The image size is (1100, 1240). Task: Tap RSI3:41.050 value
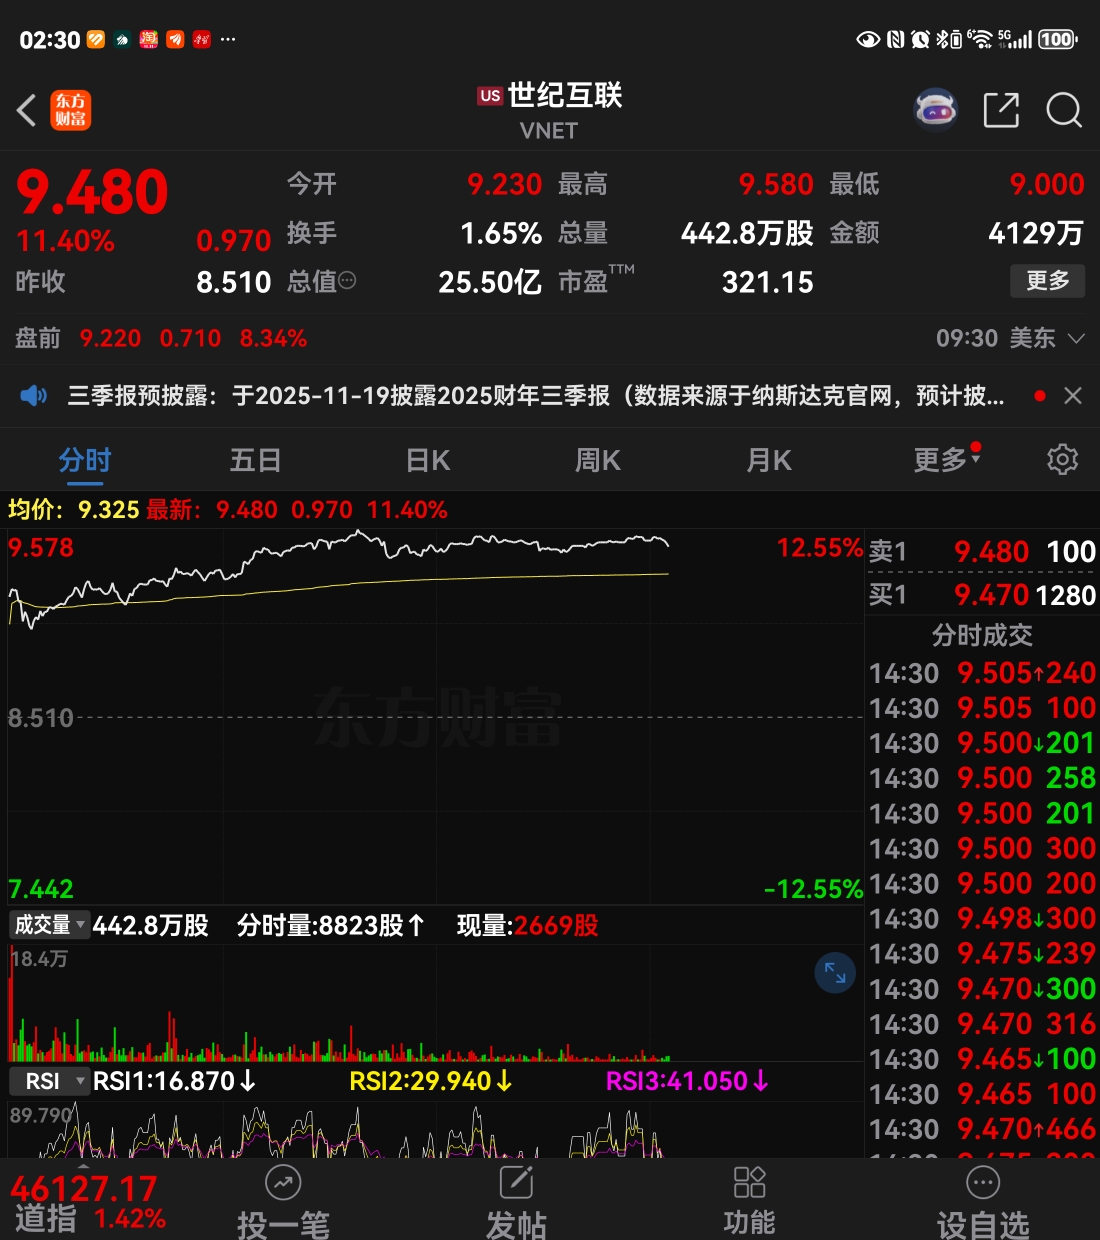click(688, 1081)
